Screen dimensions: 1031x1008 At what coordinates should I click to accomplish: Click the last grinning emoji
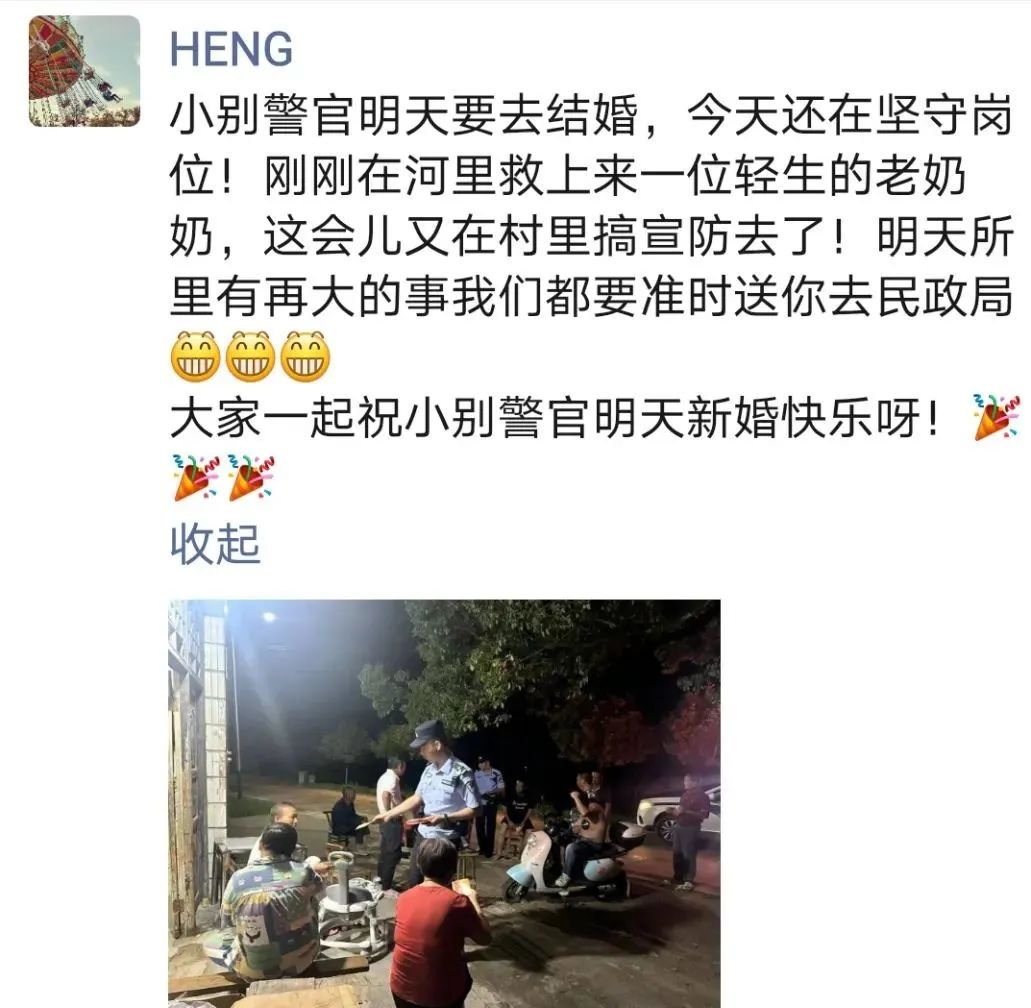[x=305, y=357]
